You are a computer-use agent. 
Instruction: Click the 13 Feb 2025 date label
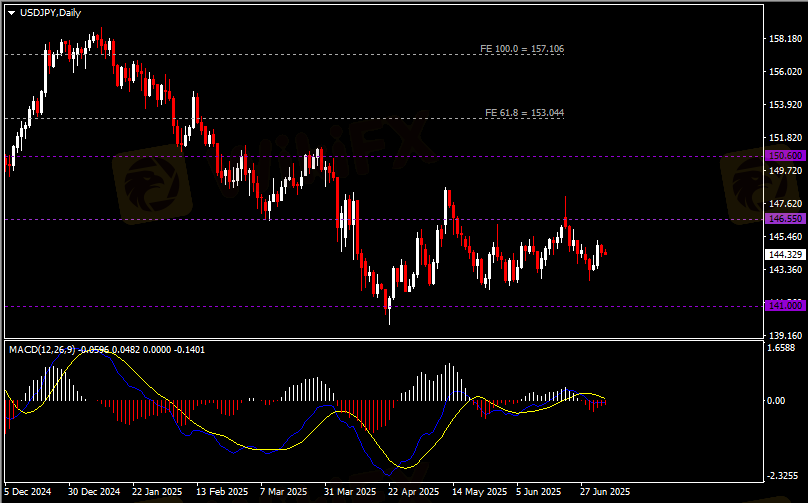tap(222, 492)
